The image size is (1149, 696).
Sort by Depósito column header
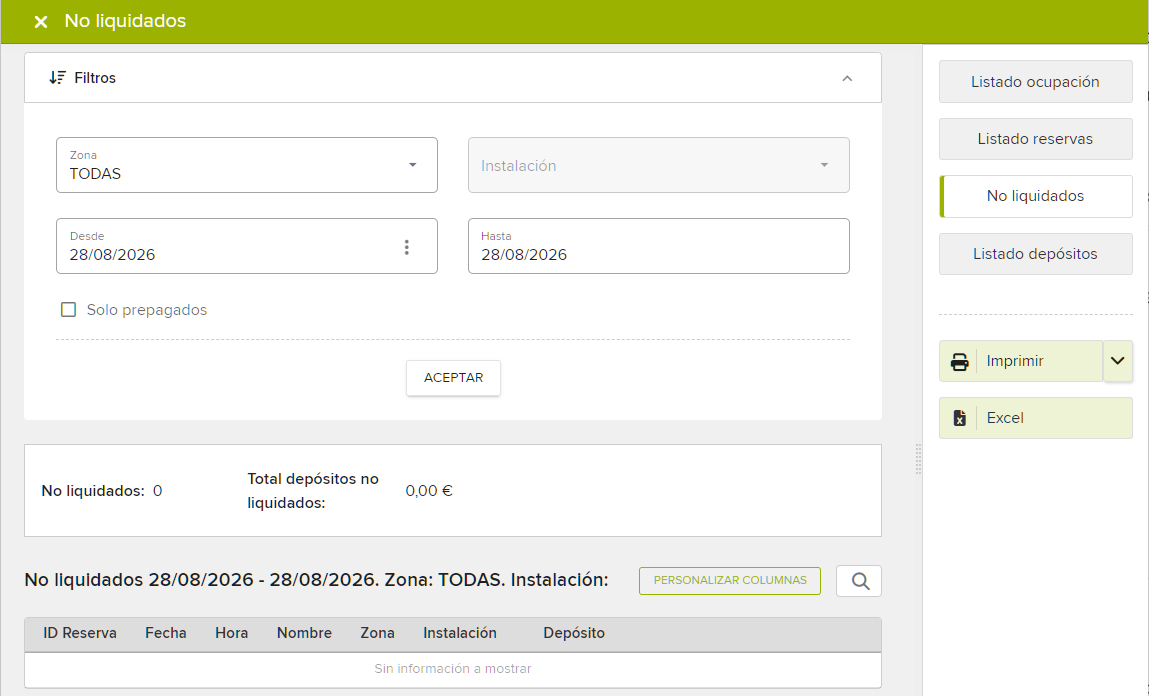(x=574, y=633)
